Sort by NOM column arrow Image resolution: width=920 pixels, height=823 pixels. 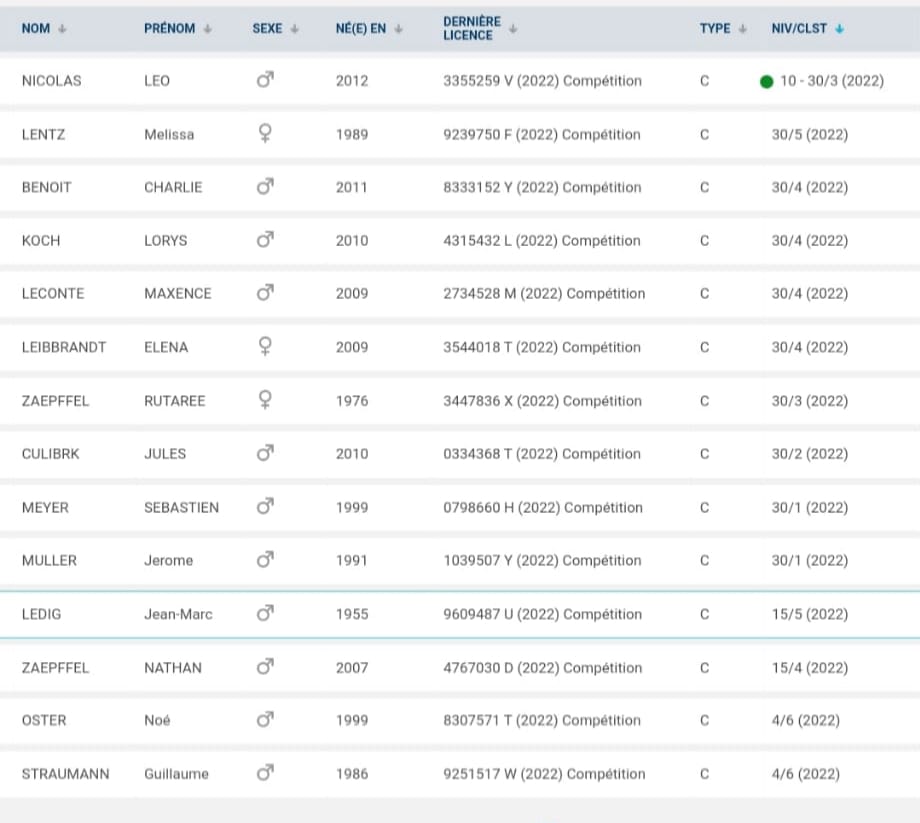62,29
